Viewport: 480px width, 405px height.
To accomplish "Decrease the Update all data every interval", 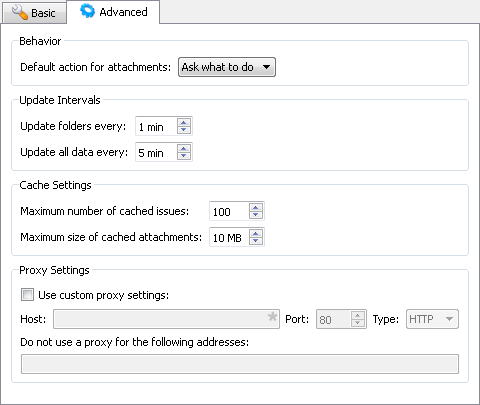I will 184,156.
